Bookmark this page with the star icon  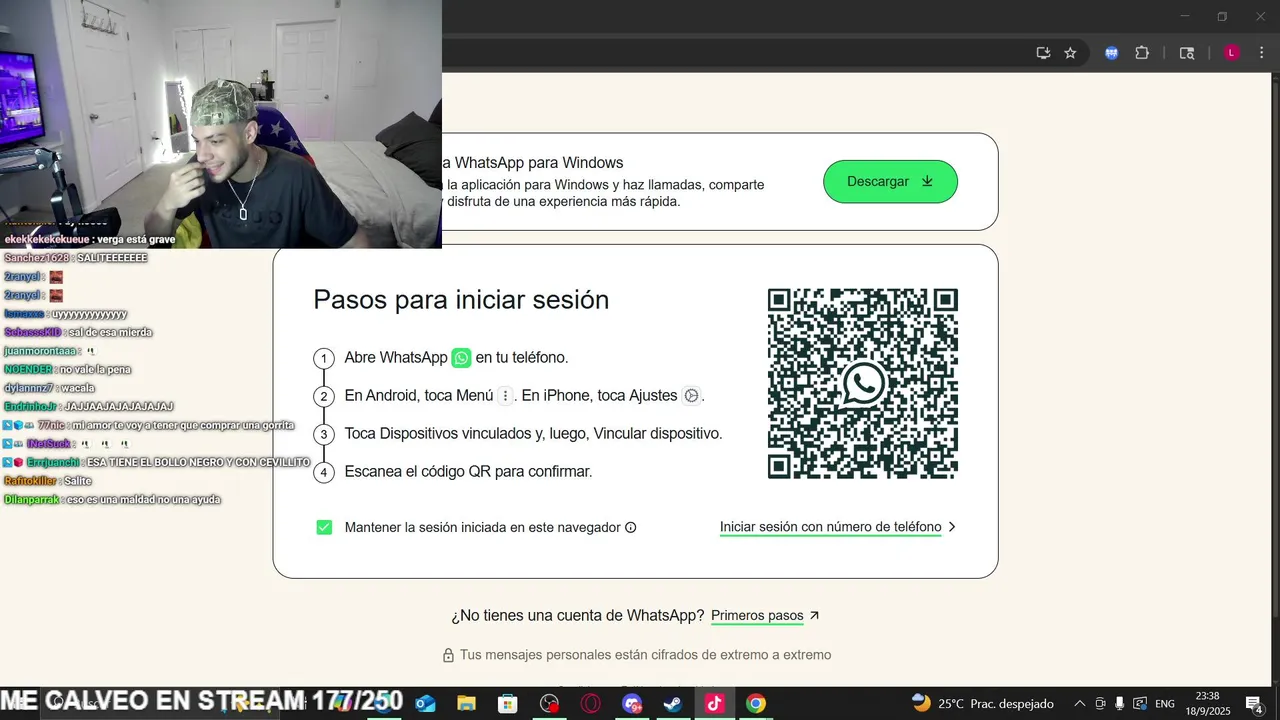coord(1070,53)
